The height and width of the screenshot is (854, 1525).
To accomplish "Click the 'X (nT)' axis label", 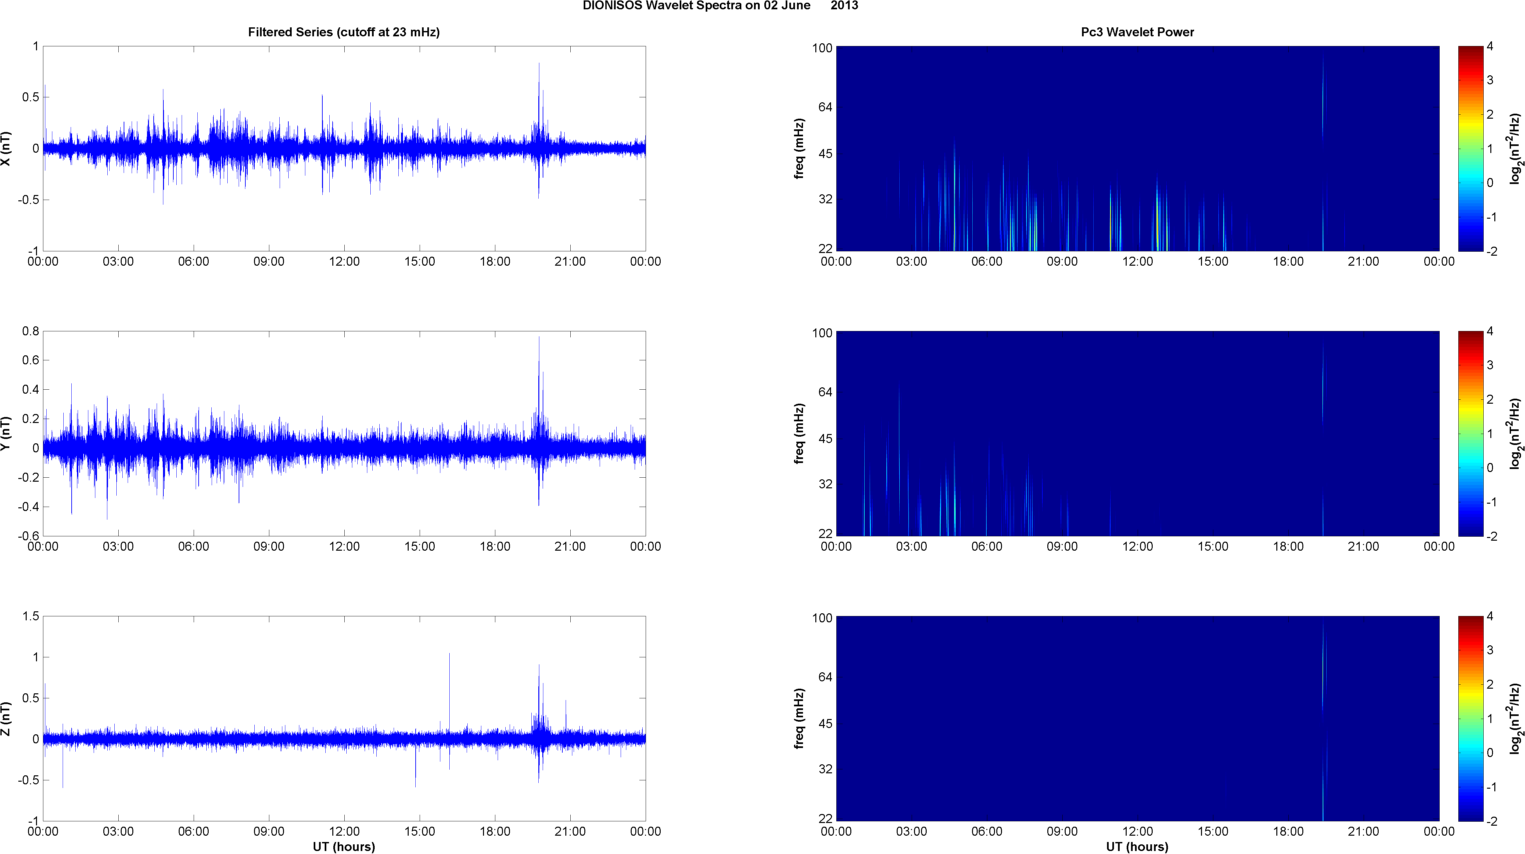I will tap(7, 148).
